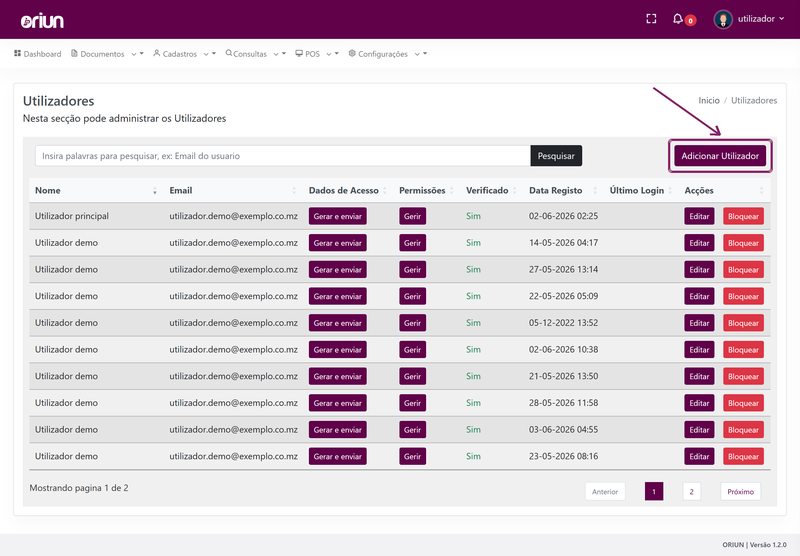Open Configurações menu
This screenshot has width=800, height=556.
pyautogui.click(x=378, y=54)
